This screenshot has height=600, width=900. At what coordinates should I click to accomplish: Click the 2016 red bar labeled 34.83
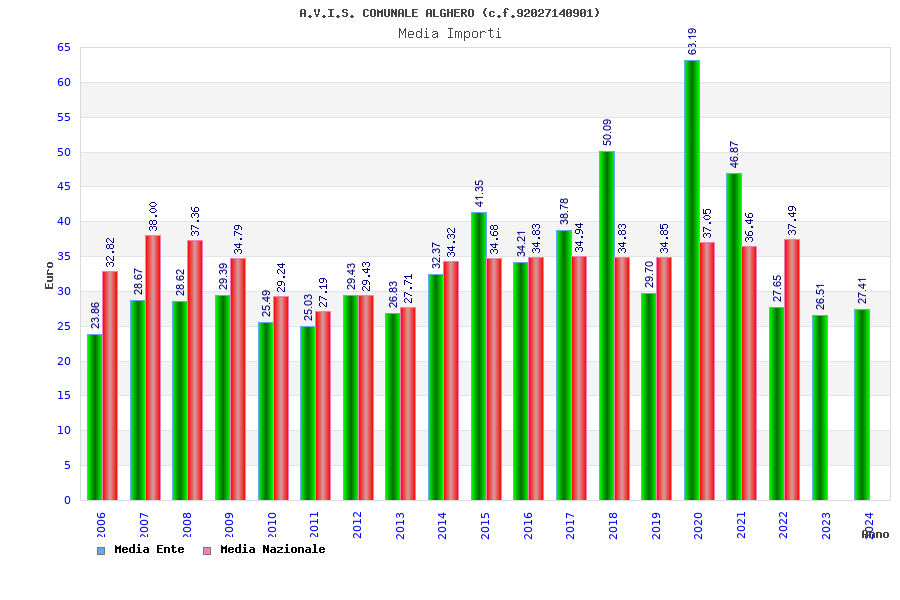(x=536, y=378)
